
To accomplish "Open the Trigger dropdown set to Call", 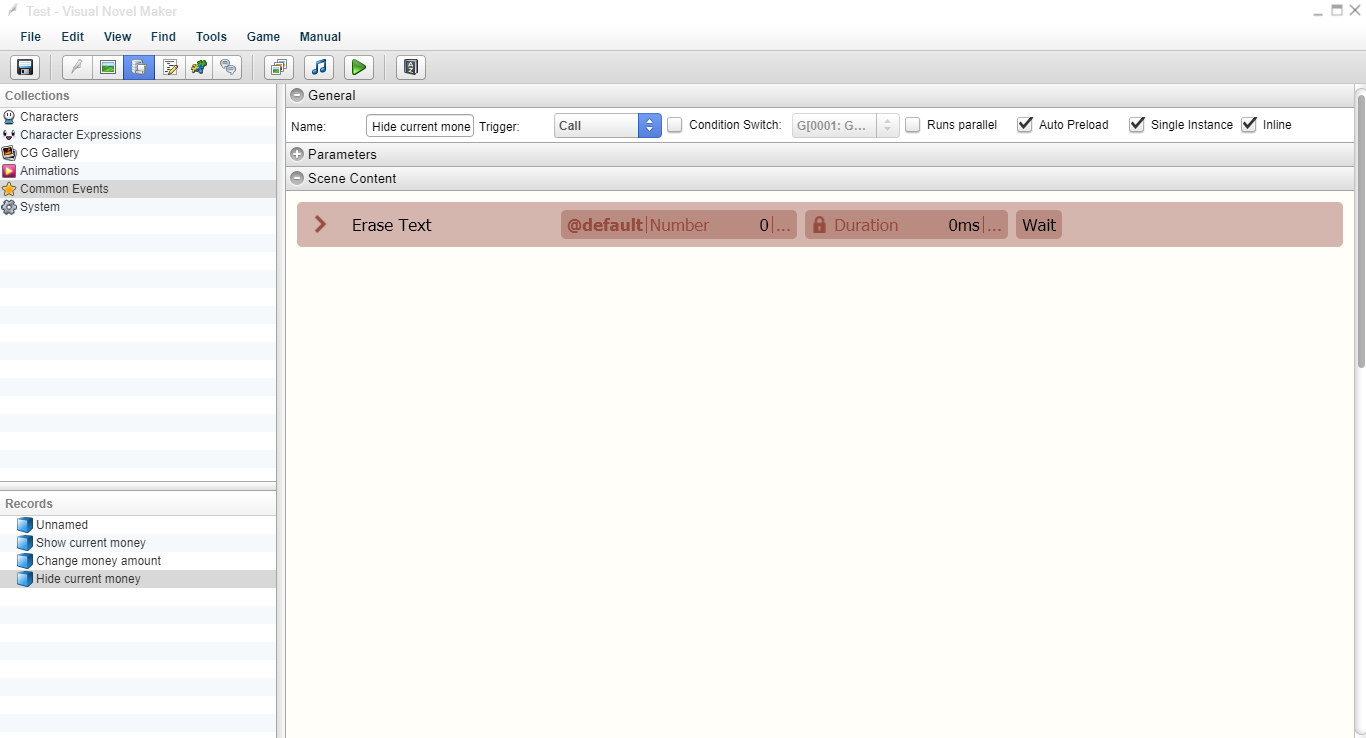I will click(608, 126).
